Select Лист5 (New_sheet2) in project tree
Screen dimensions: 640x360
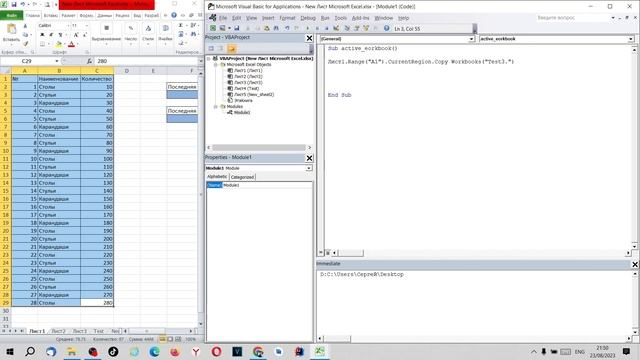(254, 94)
